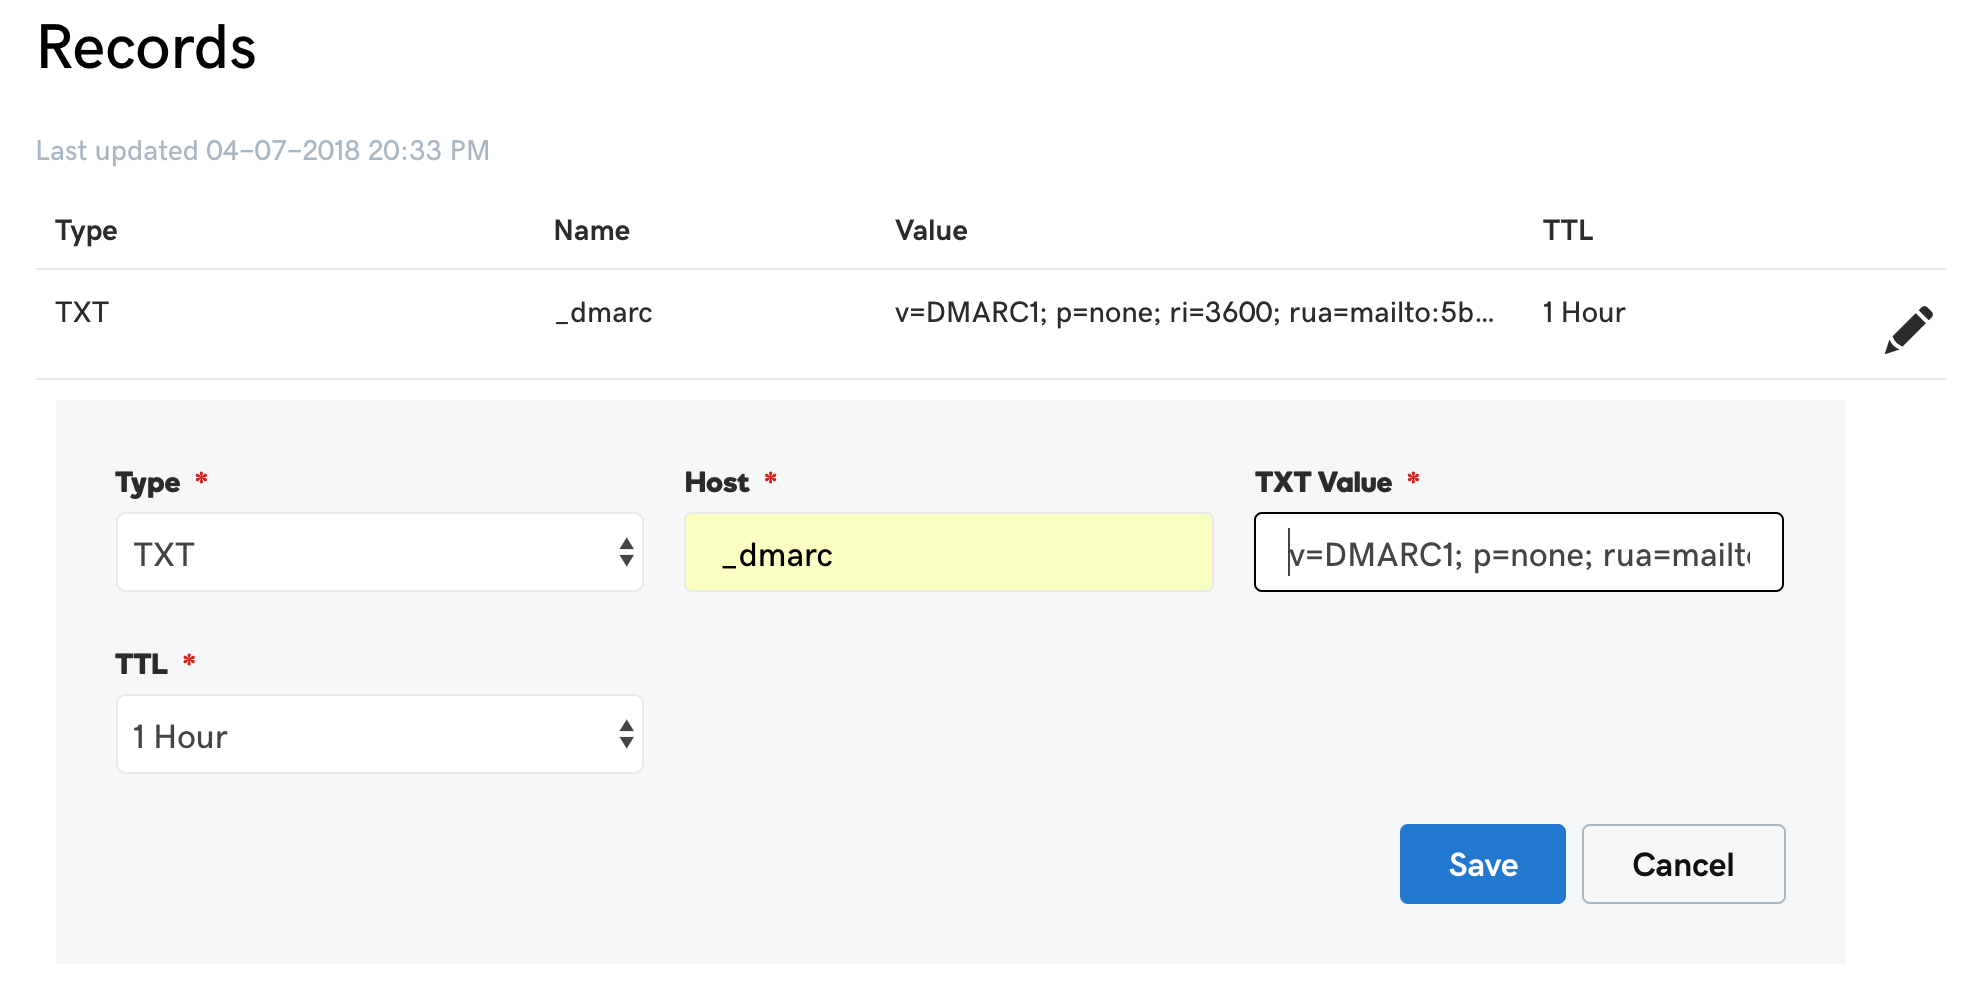
Task: Click the 1 Hour TTL value in the table
Action: (x=1583, y=312)
